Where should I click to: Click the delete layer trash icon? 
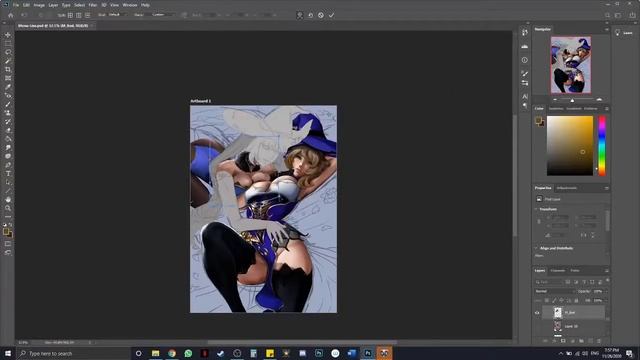point(599,341)
